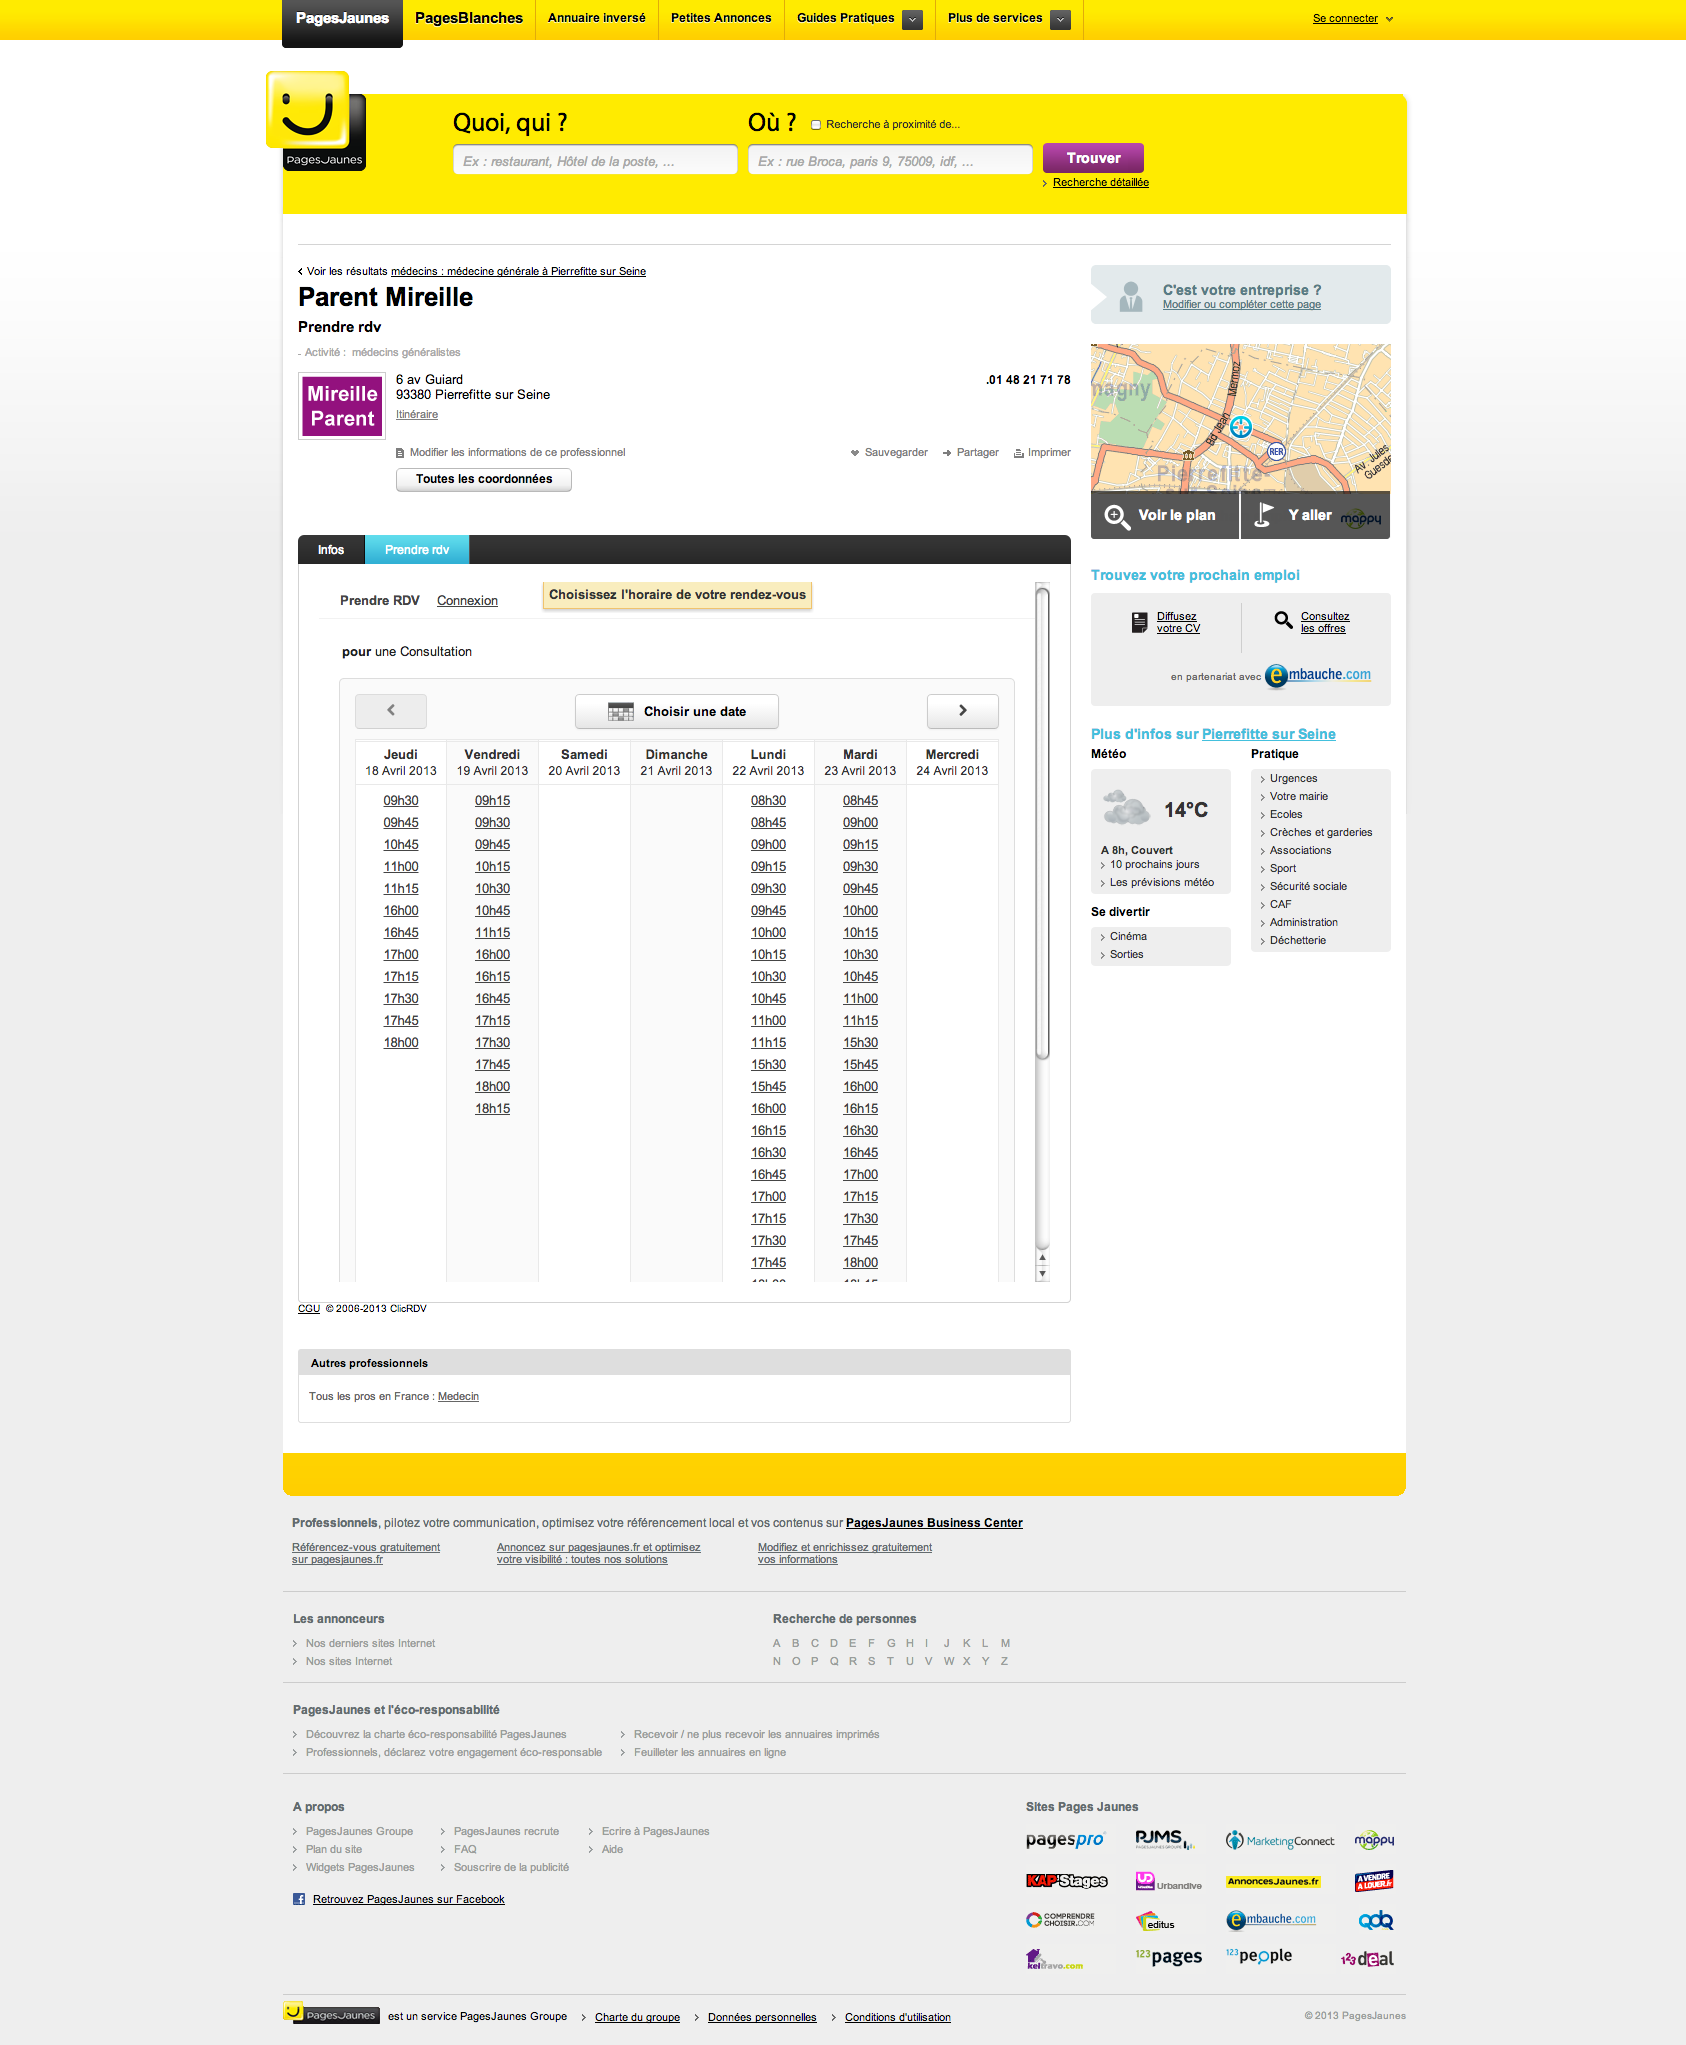Viewport: 1686px width, 2045px height.
Task: Click the Quoi, qui search input field
Action: (595, 161)
